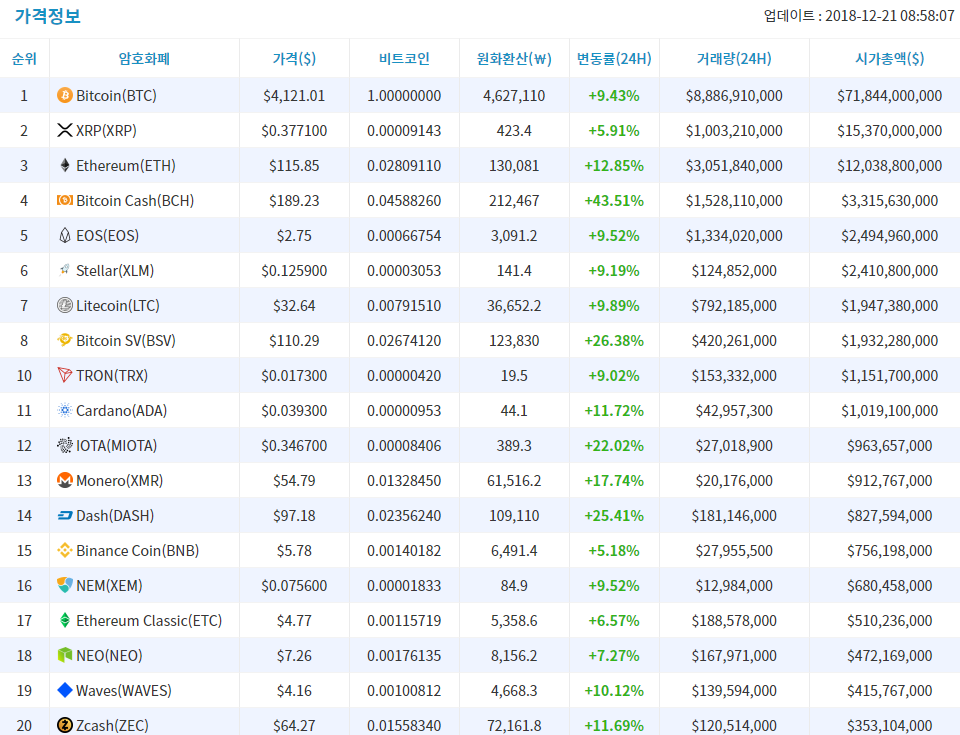
Task: Select TRON volume $153,332,000
Action: point(734,375)
